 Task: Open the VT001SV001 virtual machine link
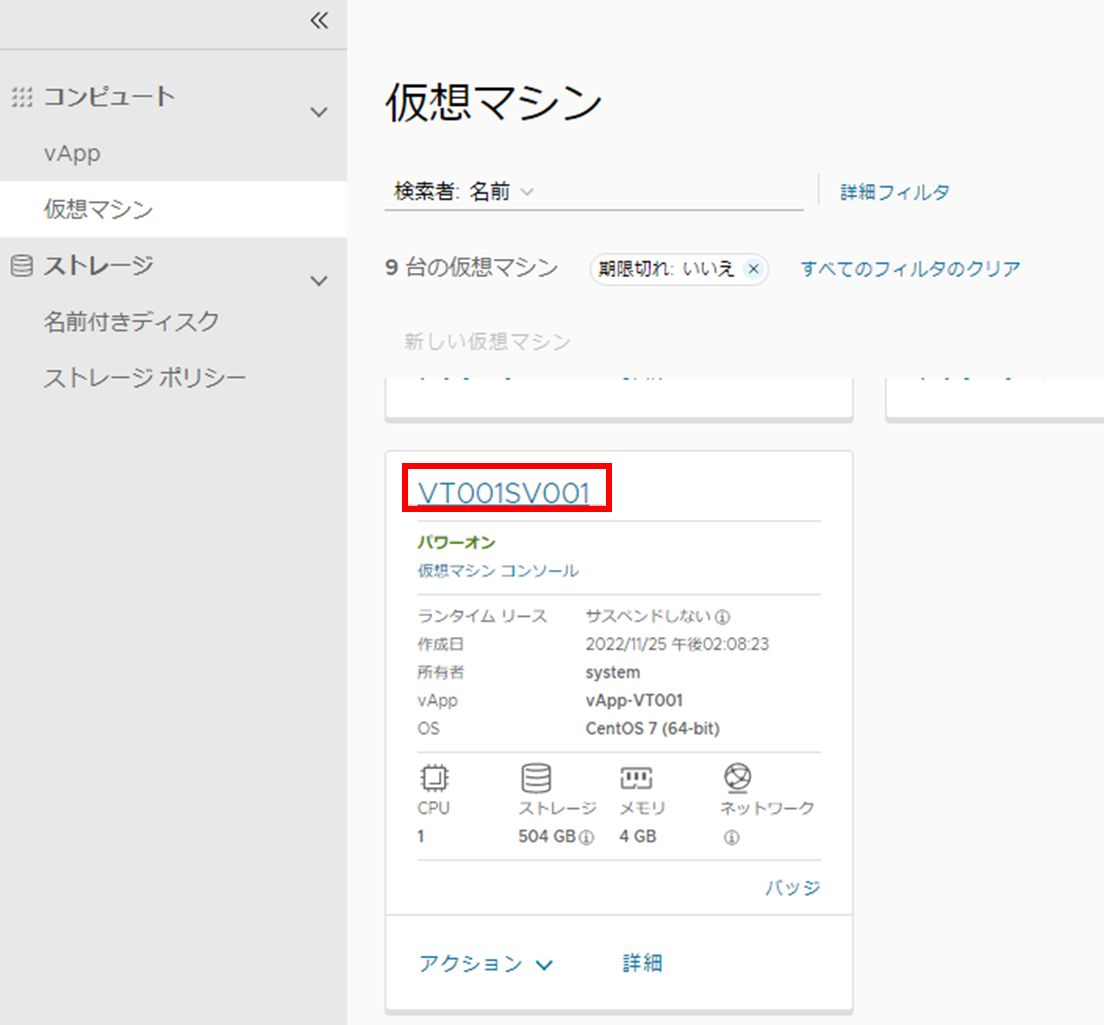point(503,493)
